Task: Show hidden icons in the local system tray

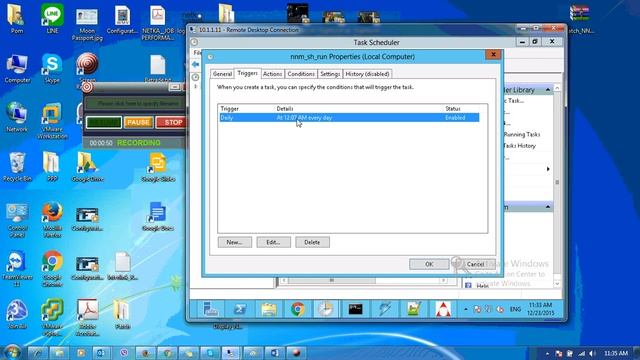Action: 547,353
